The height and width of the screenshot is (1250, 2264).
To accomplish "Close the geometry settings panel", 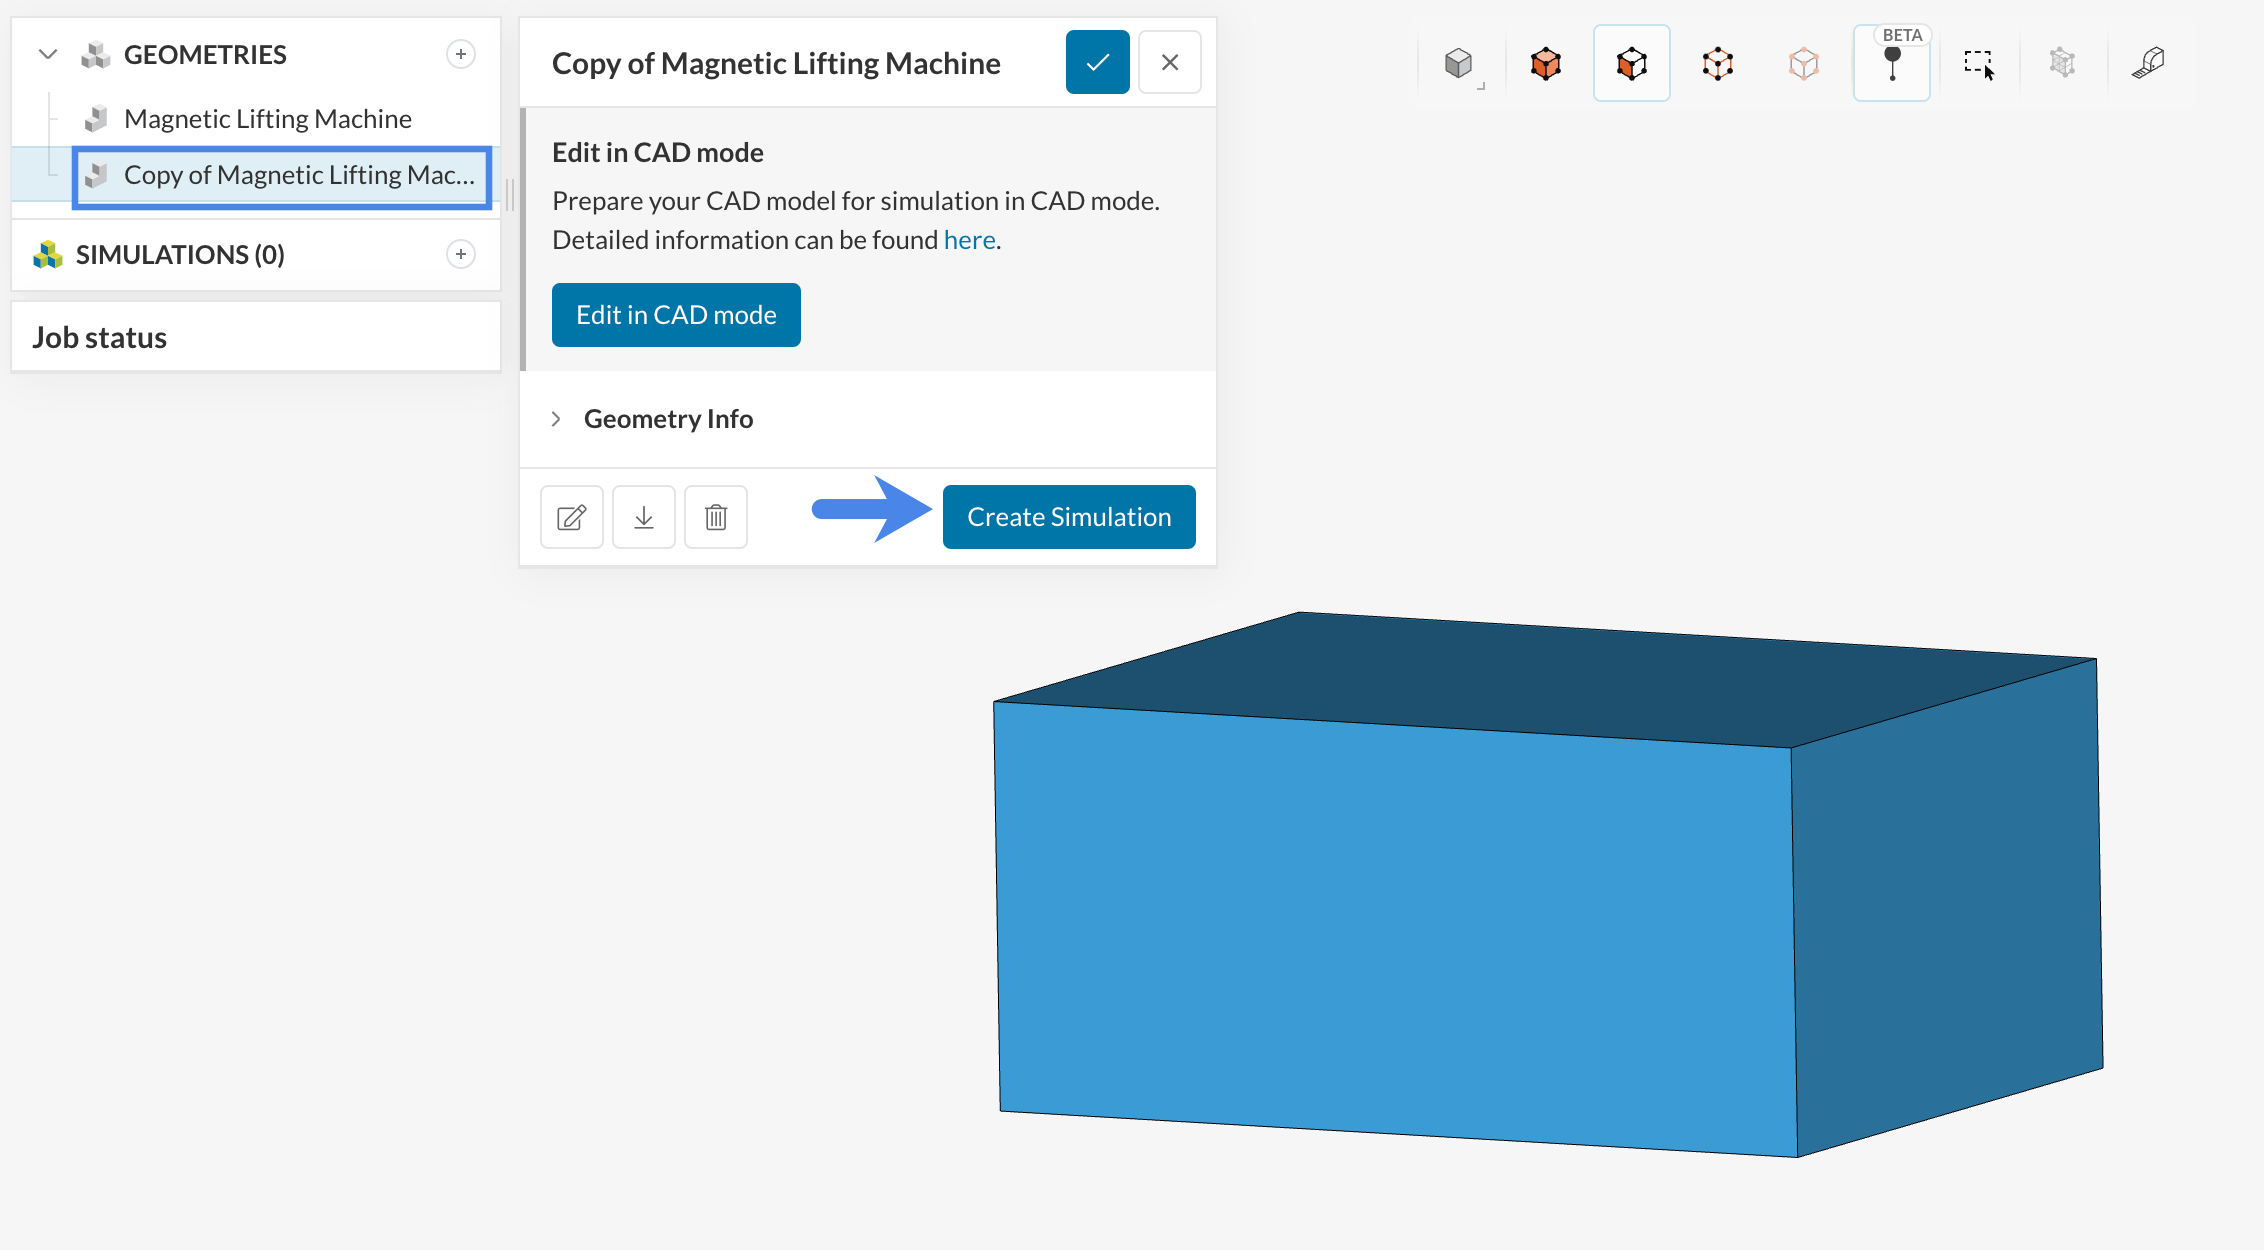I will pos(1169,62).
